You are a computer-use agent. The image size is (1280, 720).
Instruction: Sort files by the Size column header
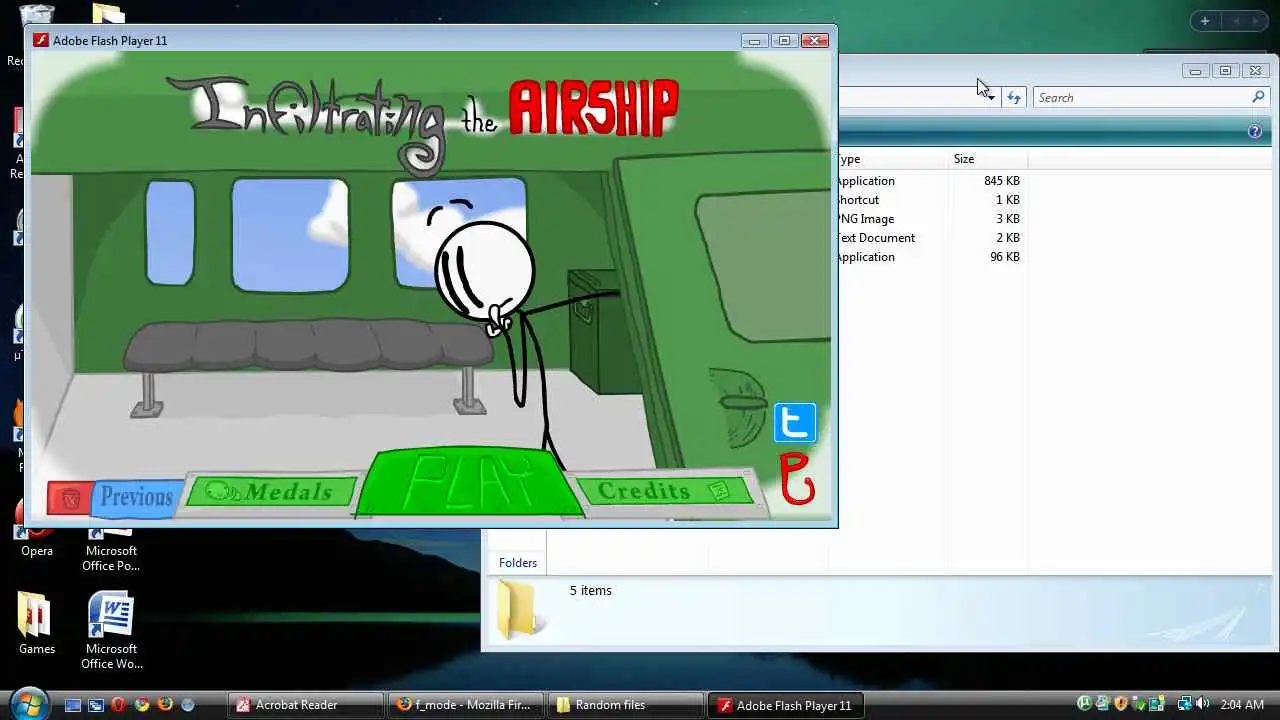[x=988, y=159]
